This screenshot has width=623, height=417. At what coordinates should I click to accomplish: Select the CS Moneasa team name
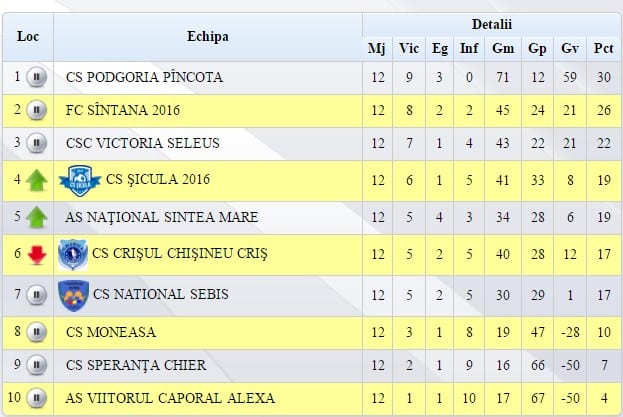click(x=110, y=332)
